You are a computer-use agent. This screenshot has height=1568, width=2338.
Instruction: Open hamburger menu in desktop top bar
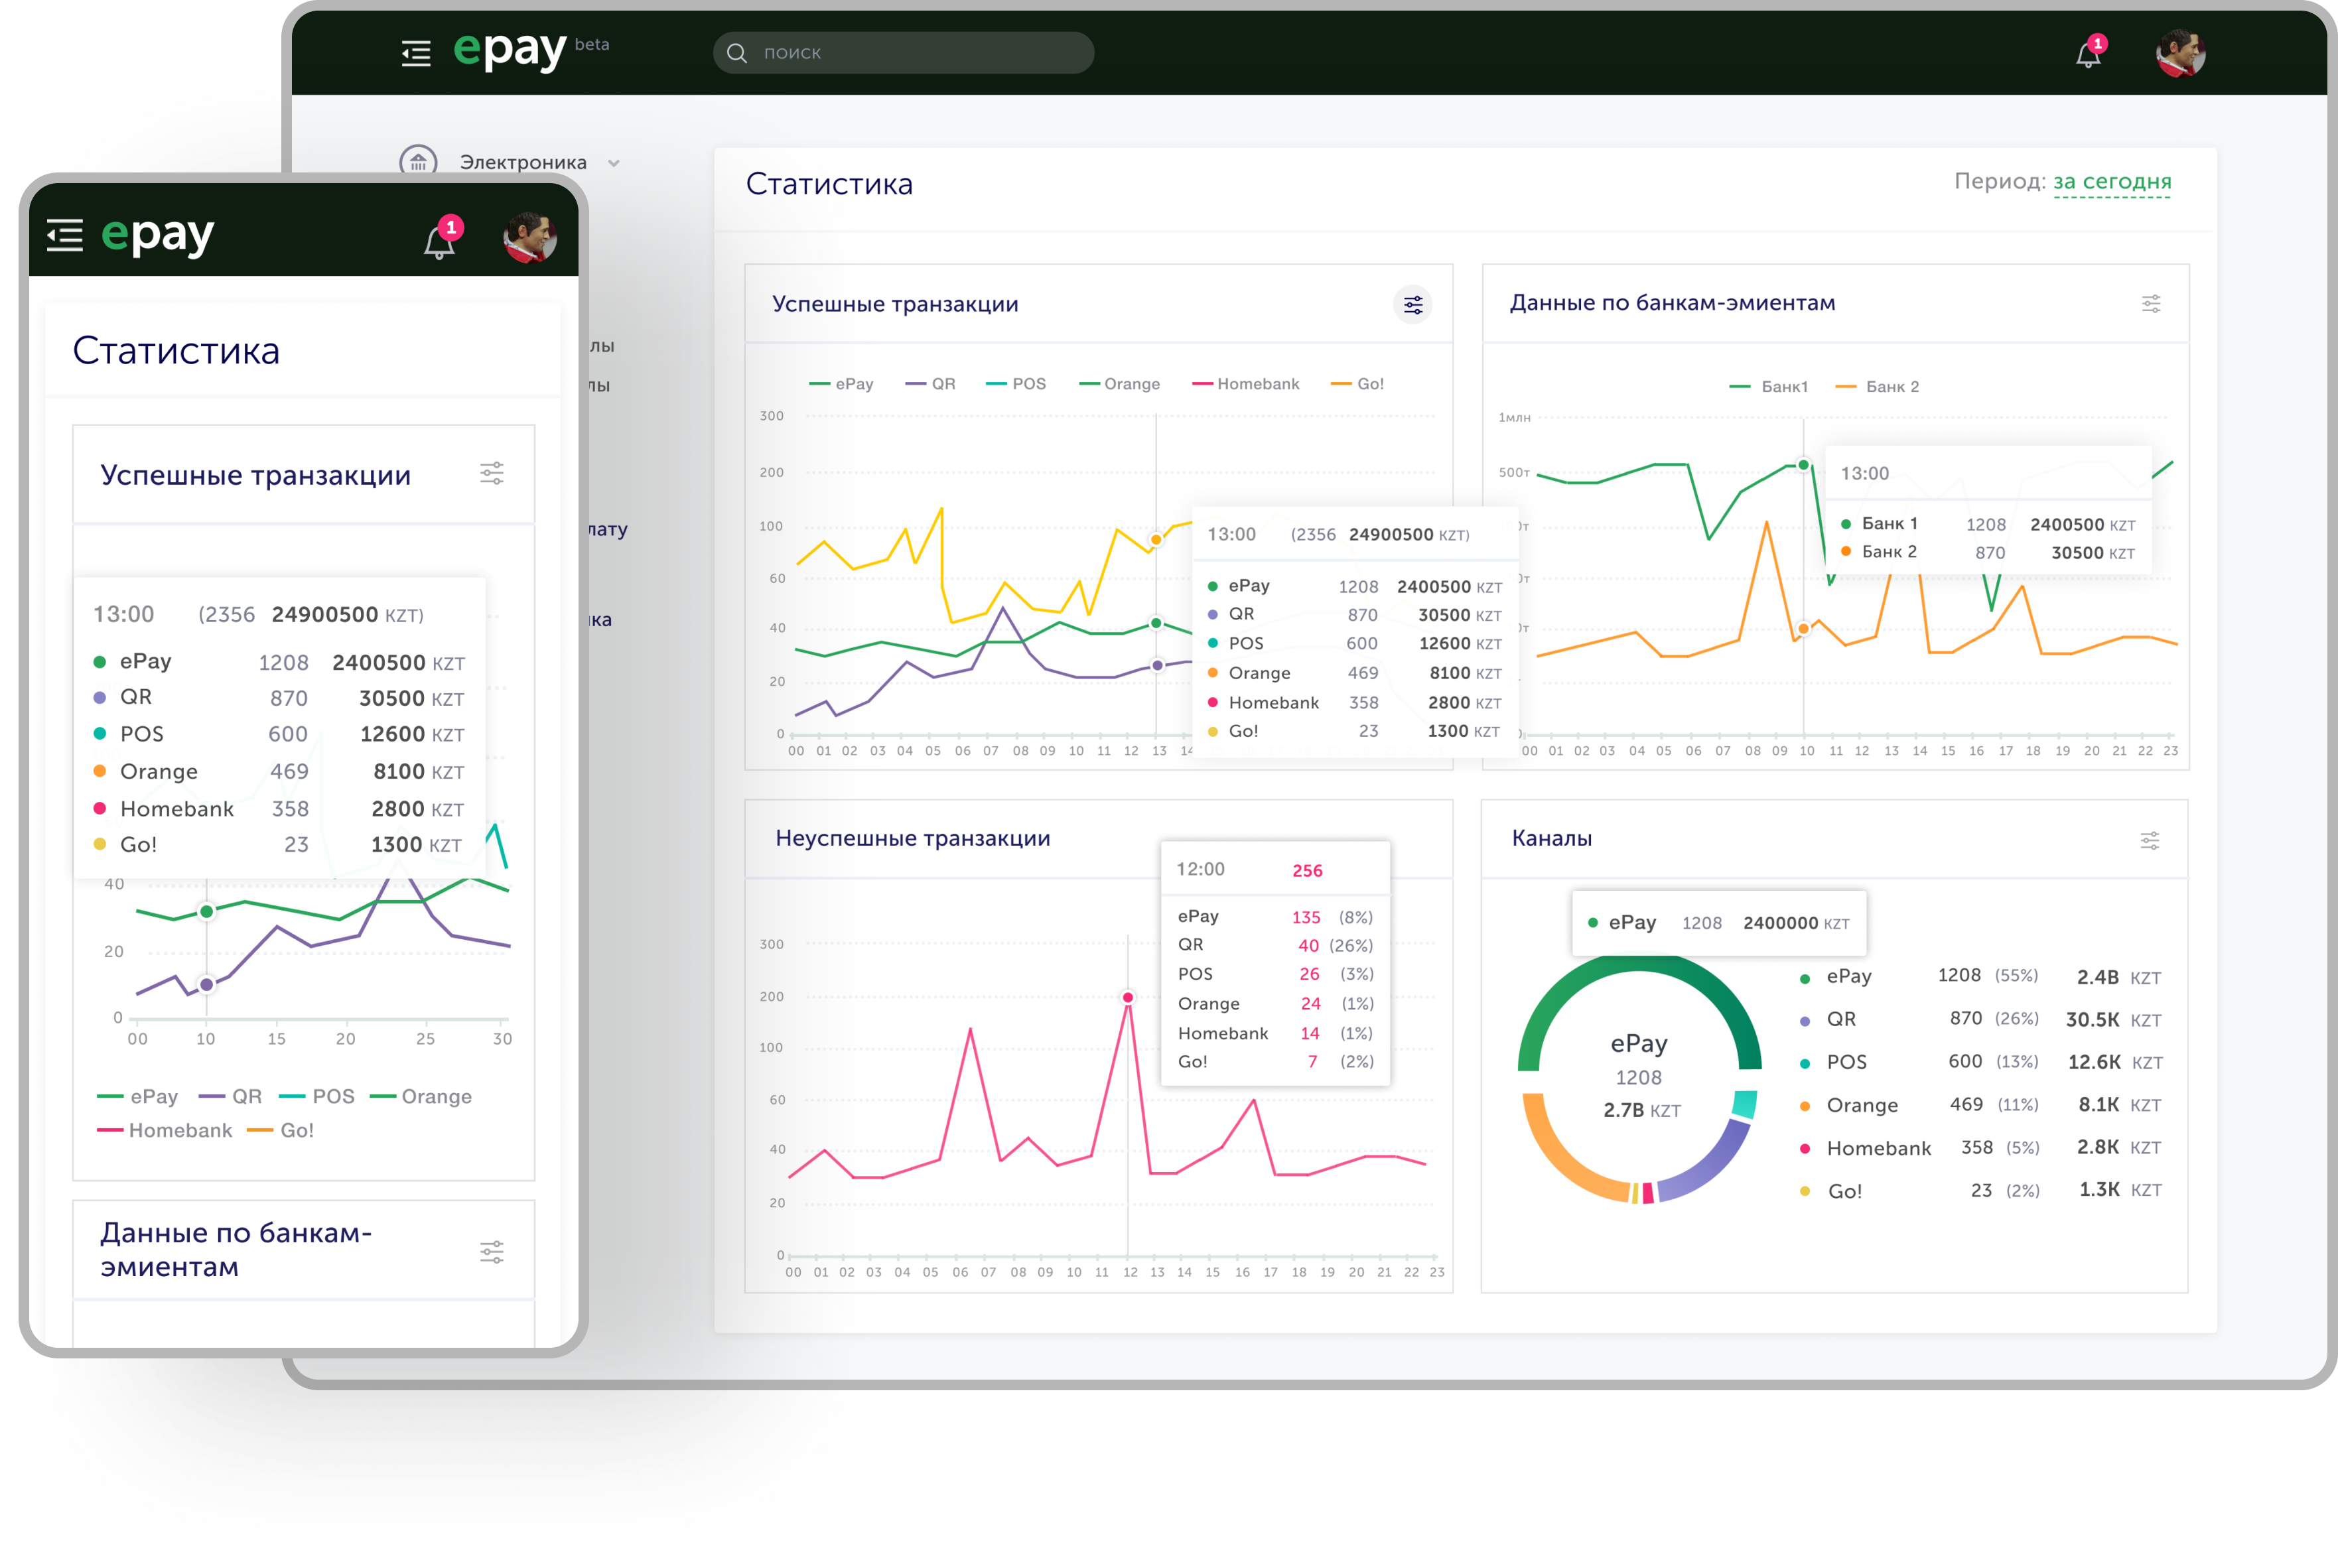[416, 53]
